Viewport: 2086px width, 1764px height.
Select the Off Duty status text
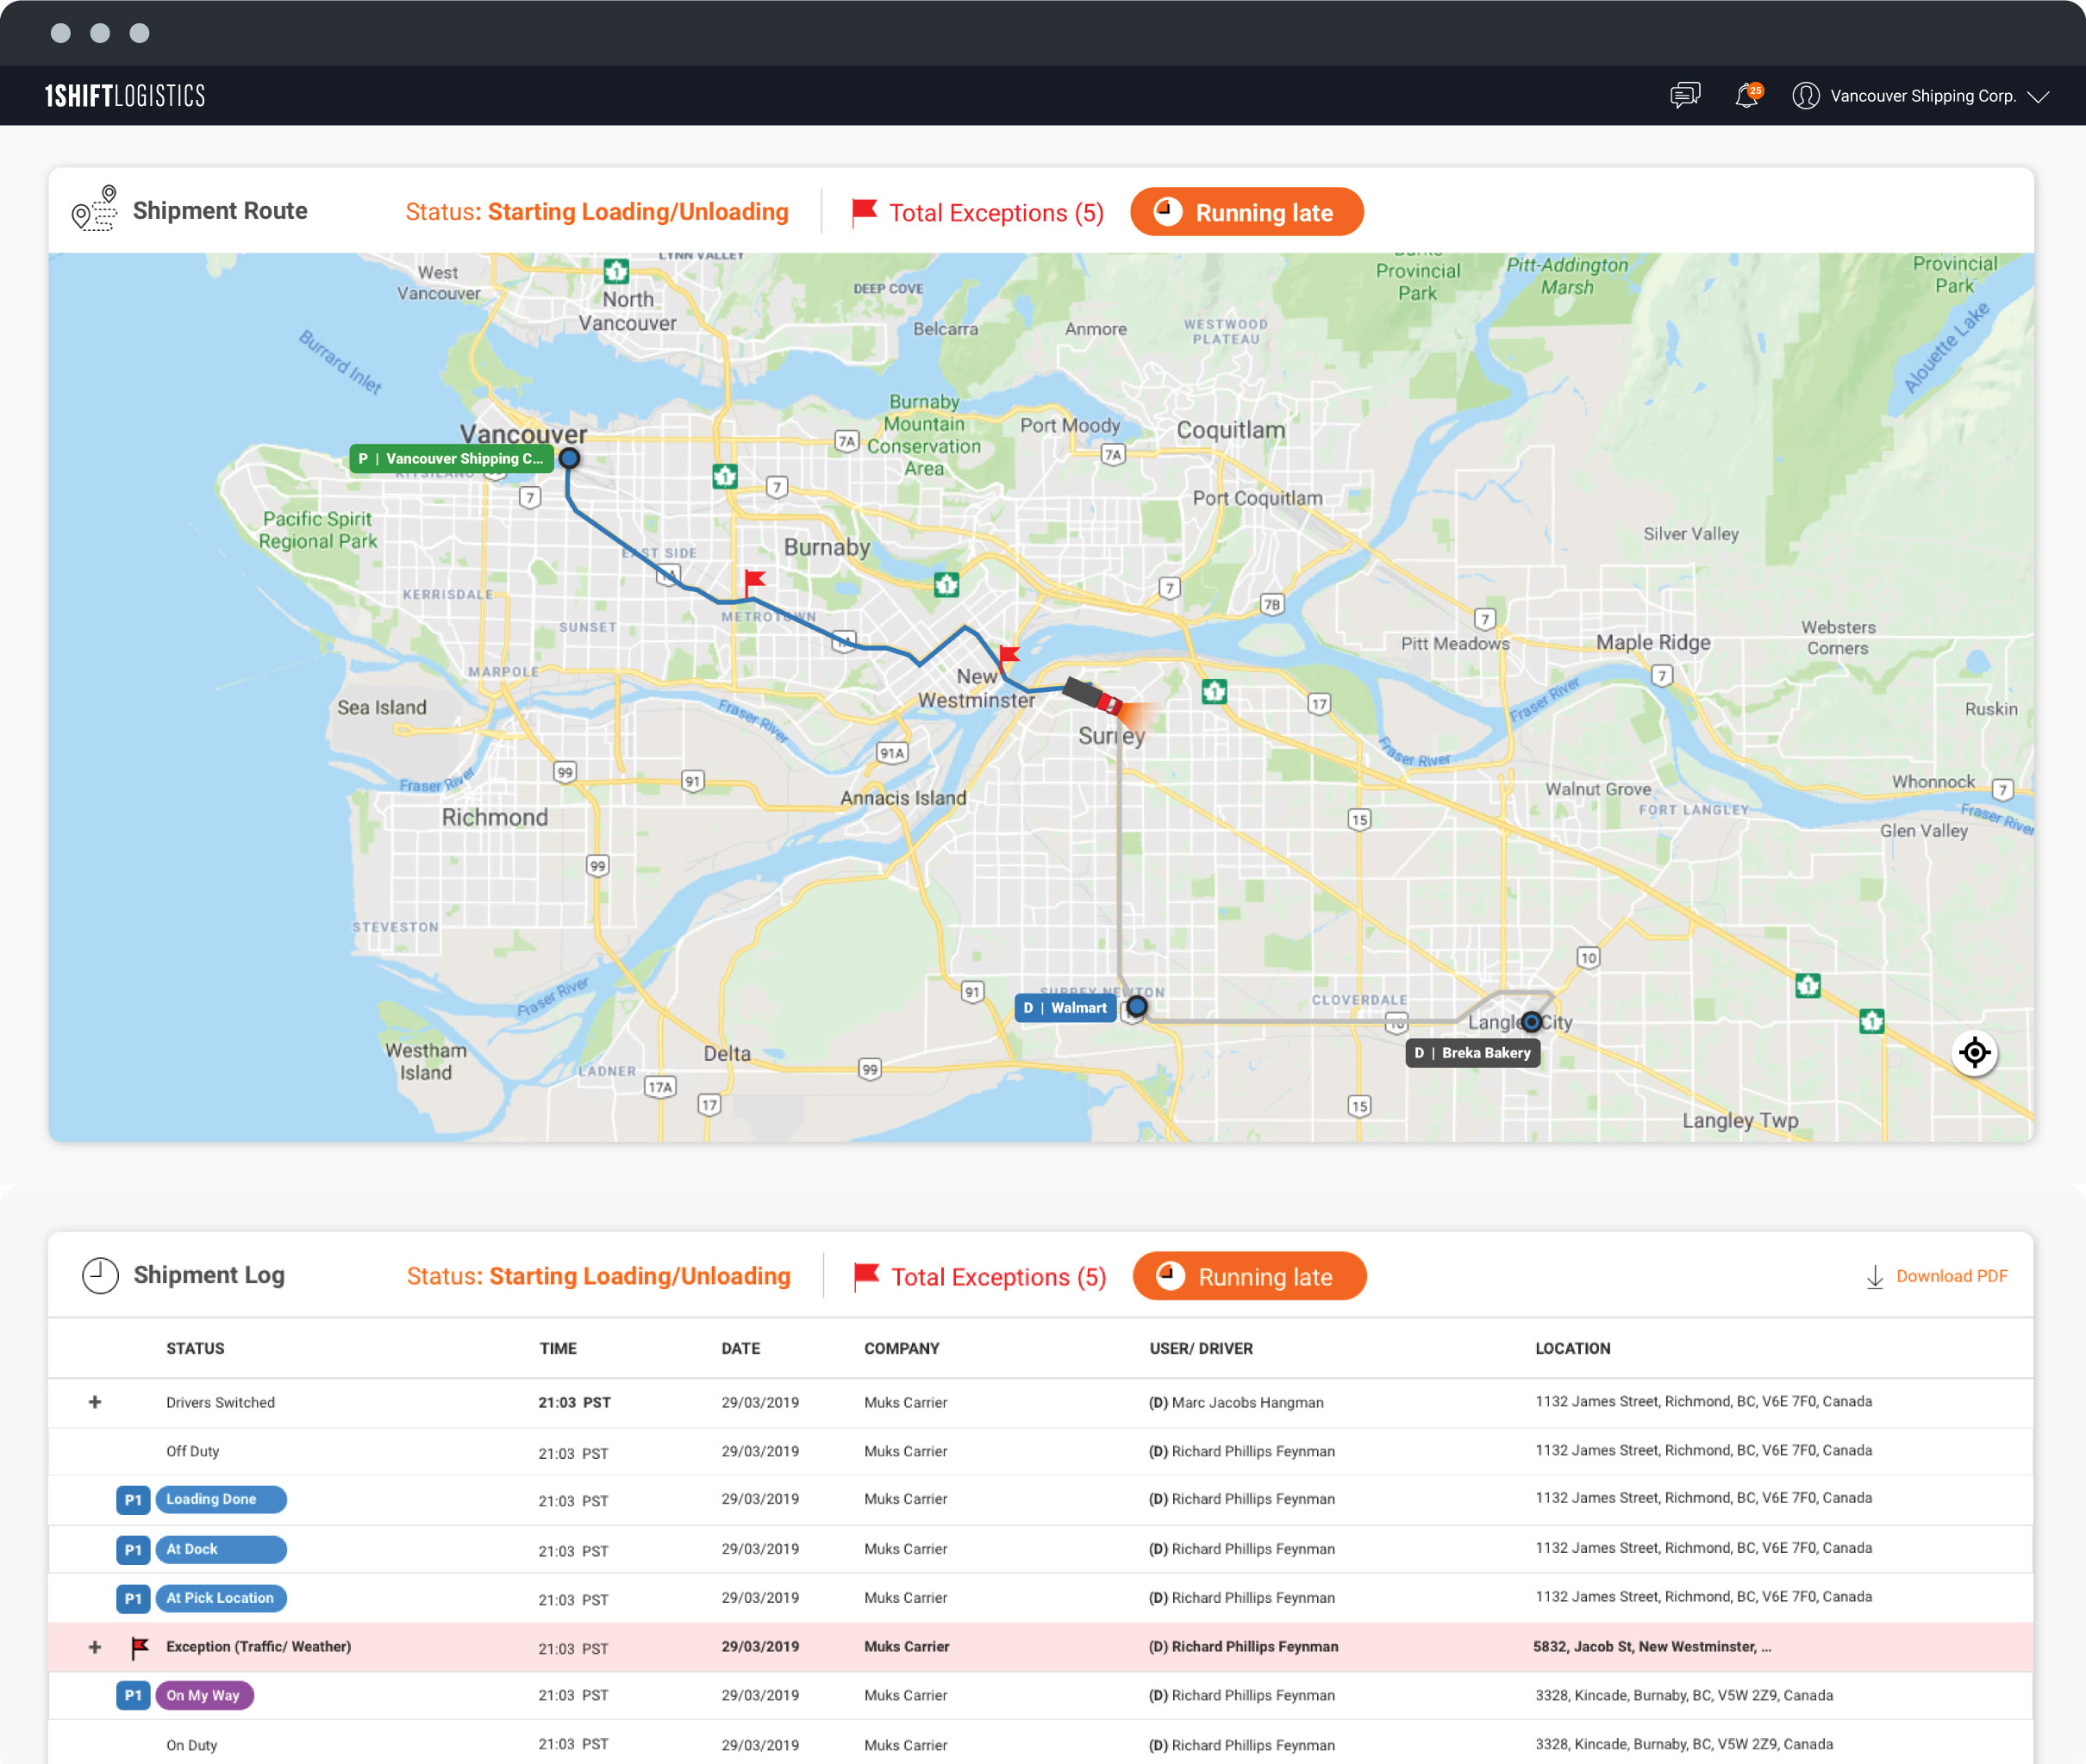(192, 1451)
